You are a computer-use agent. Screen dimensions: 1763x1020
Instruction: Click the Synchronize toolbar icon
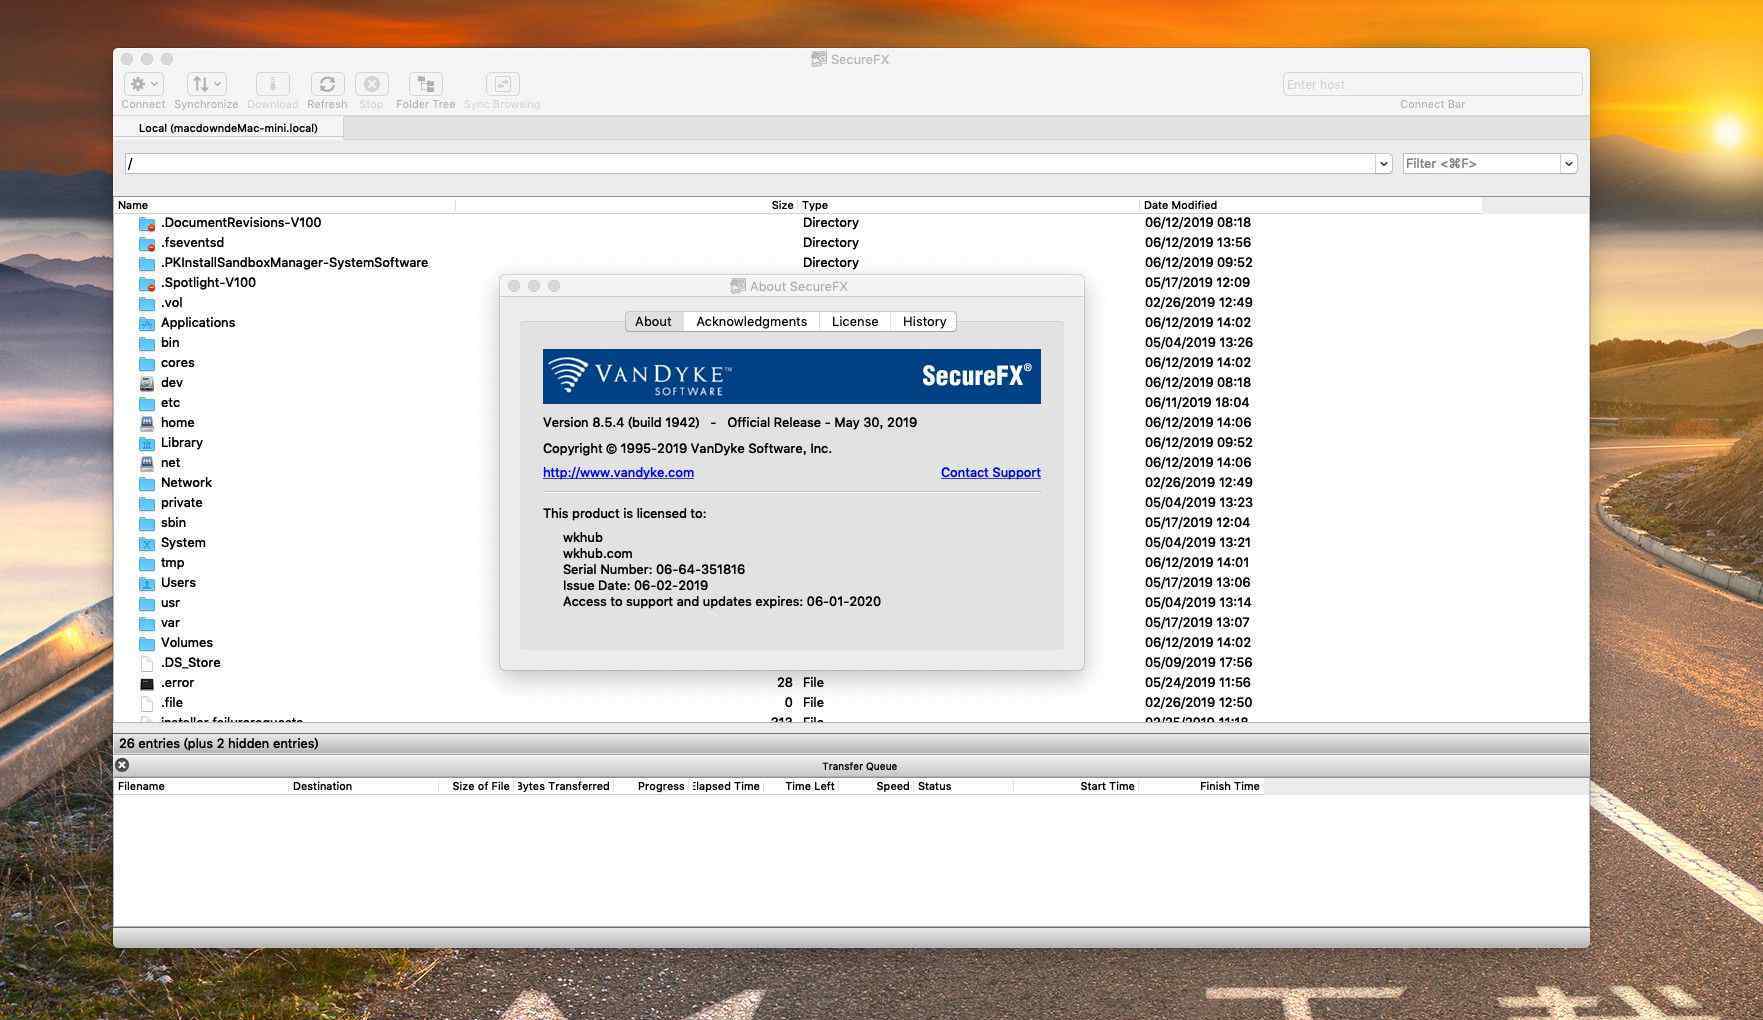coord(207,84)
